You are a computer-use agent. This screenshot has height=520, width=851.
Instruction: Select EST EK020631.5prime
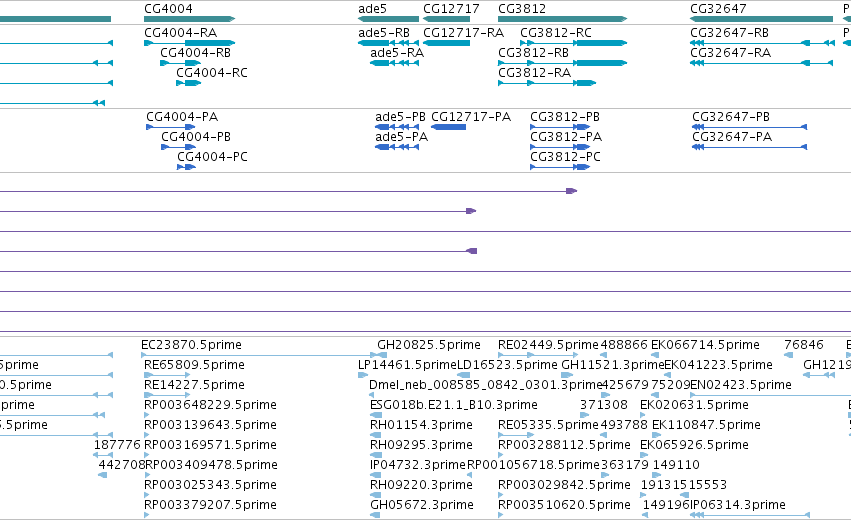click(x=694, y=405)
